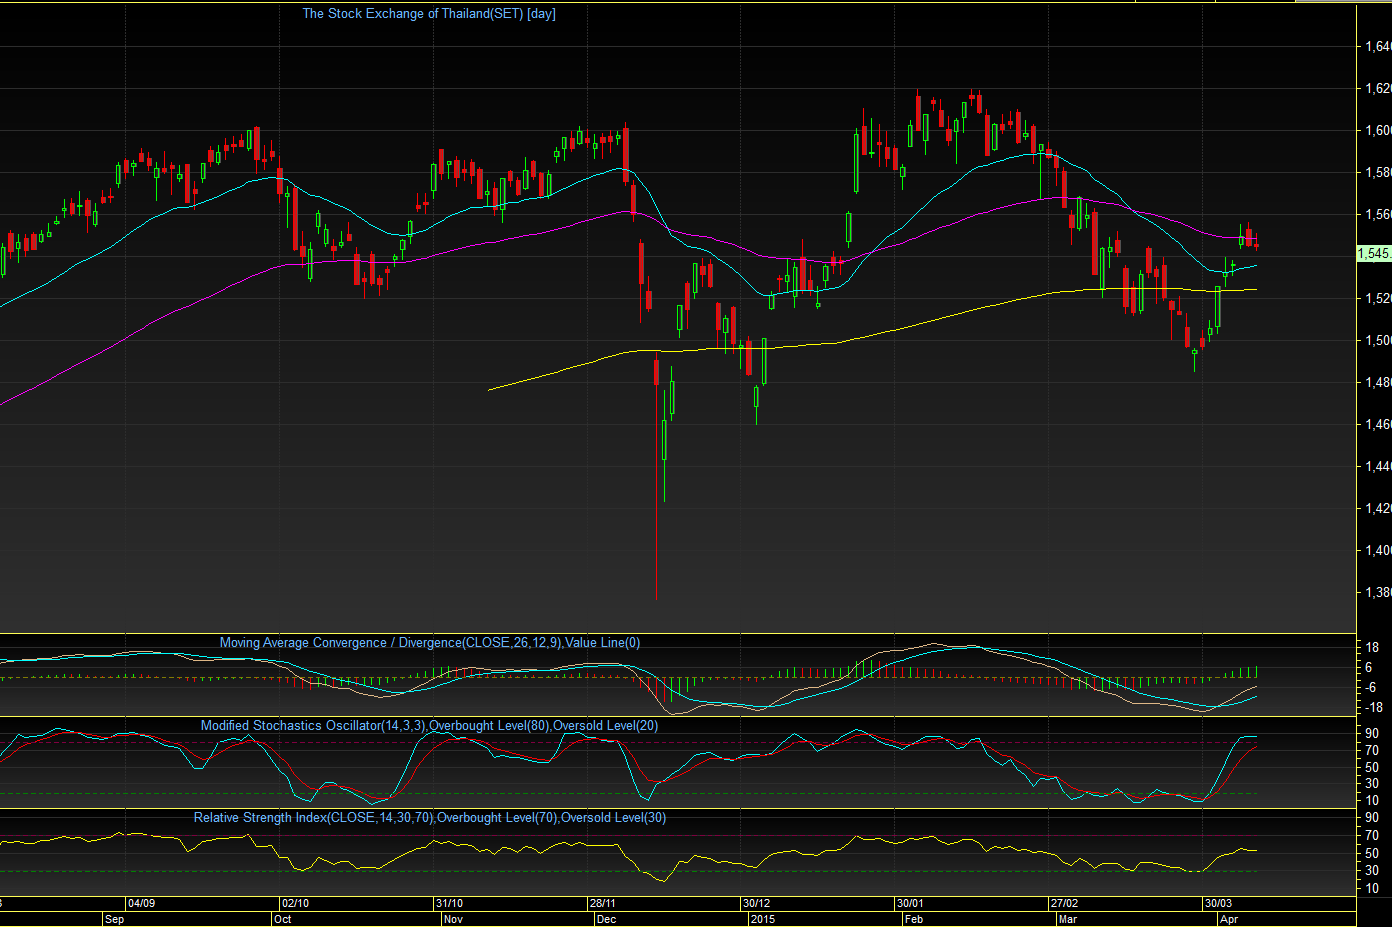Image resolution: width=1392 pixels, height=927 pixels.
Task: Click the 1,580 price axis label
Action: (1378, 173)
